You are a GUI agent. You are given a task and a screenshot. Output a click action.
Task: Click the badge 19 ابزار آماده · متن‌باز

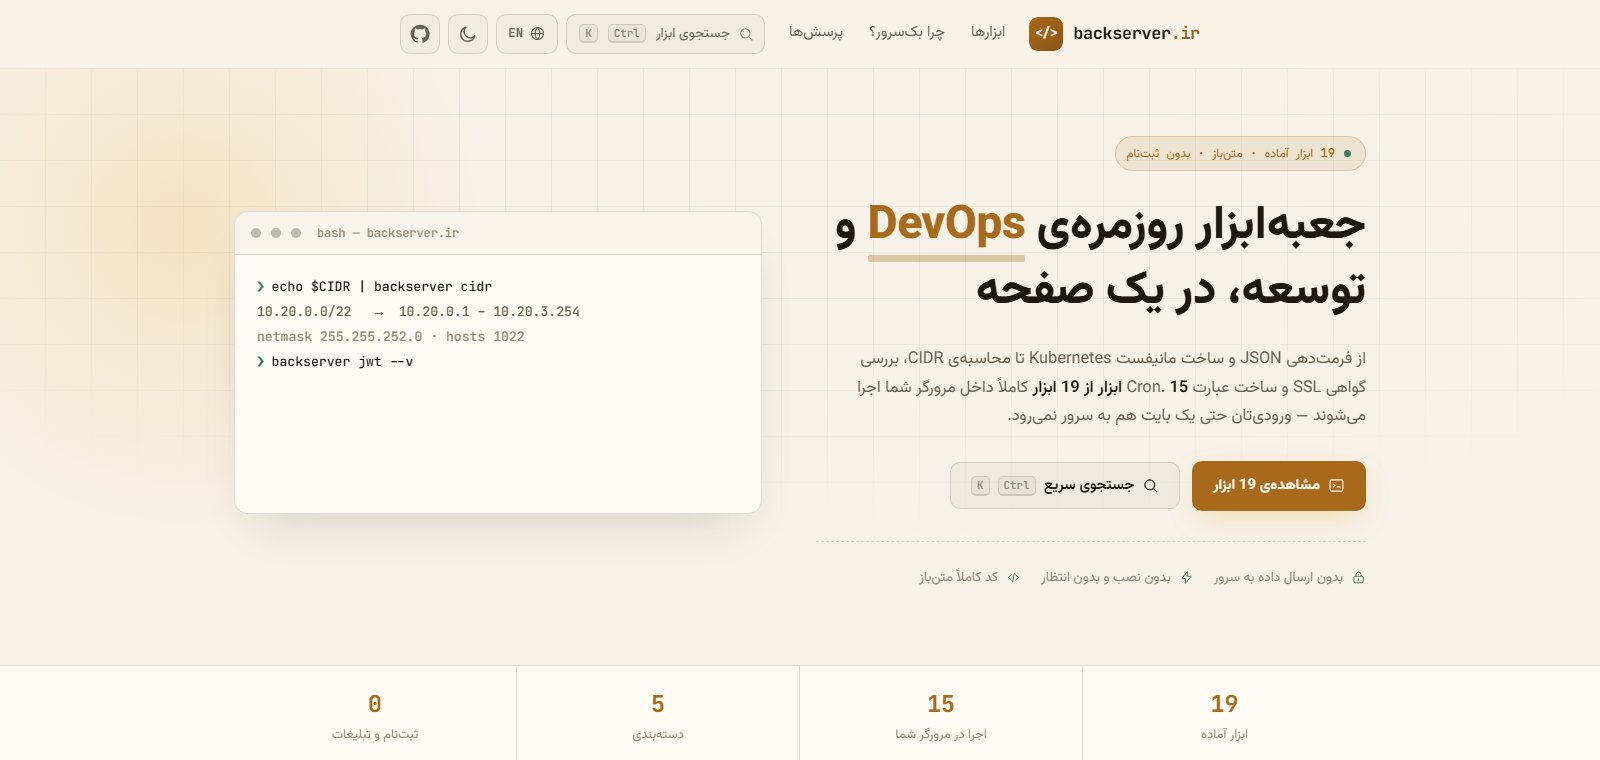(1240, 153)
